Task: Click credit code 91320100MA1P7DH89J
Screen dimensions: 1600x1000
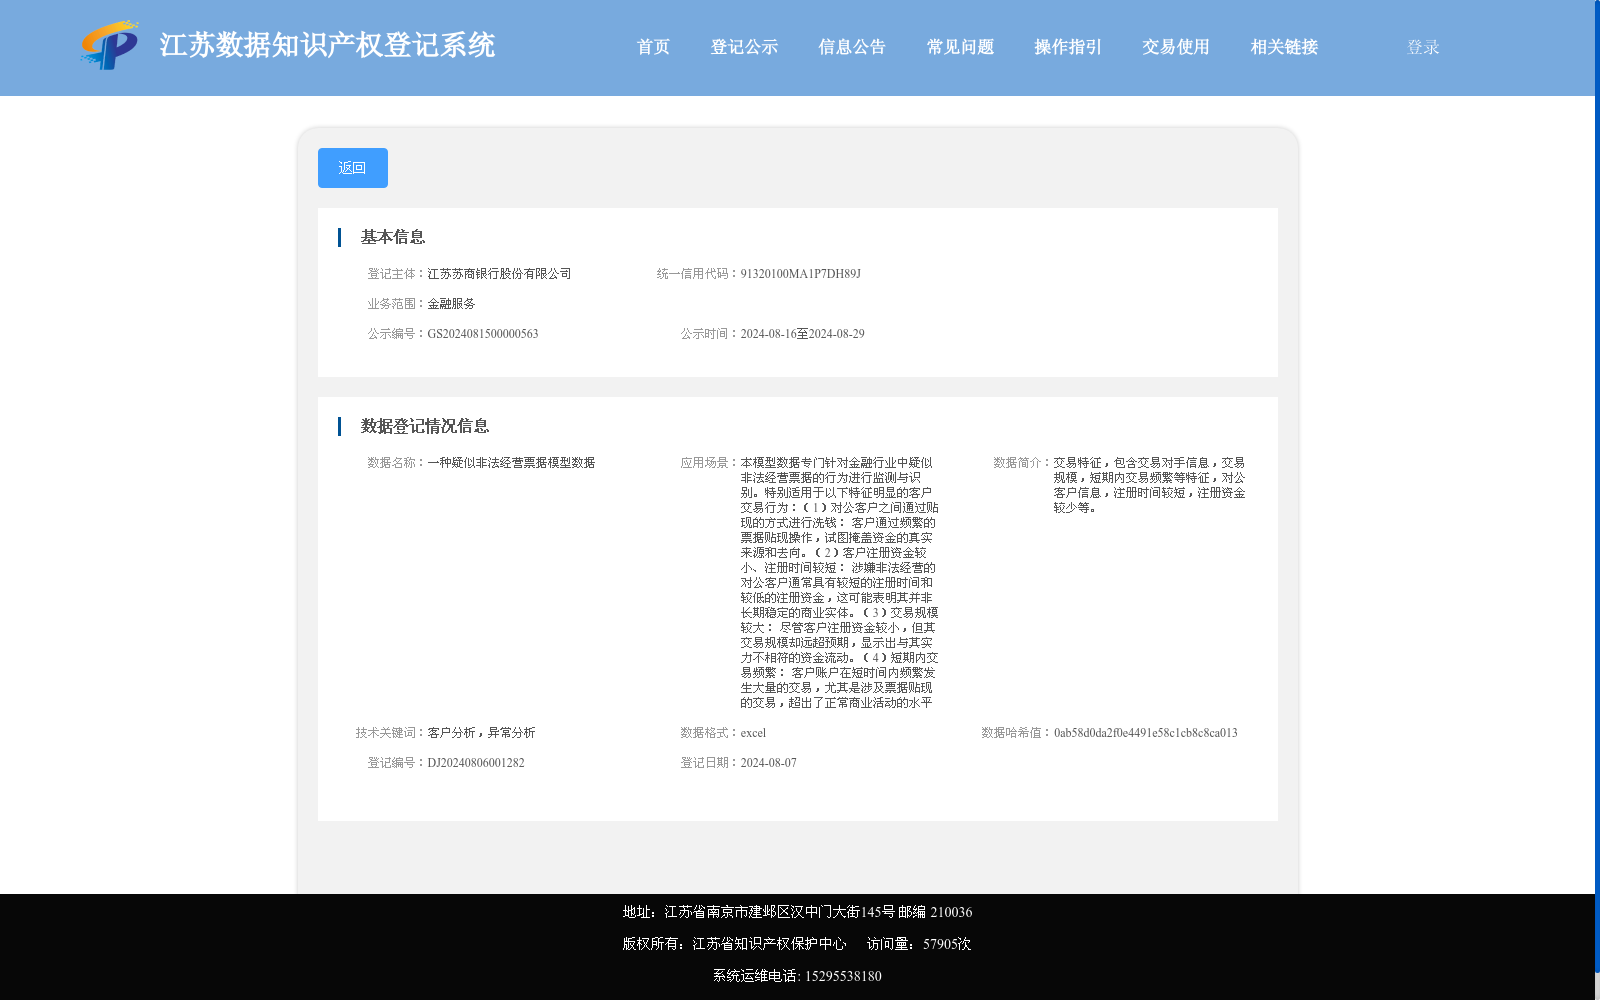Action: pyautogui.click(x=800, y=274)
